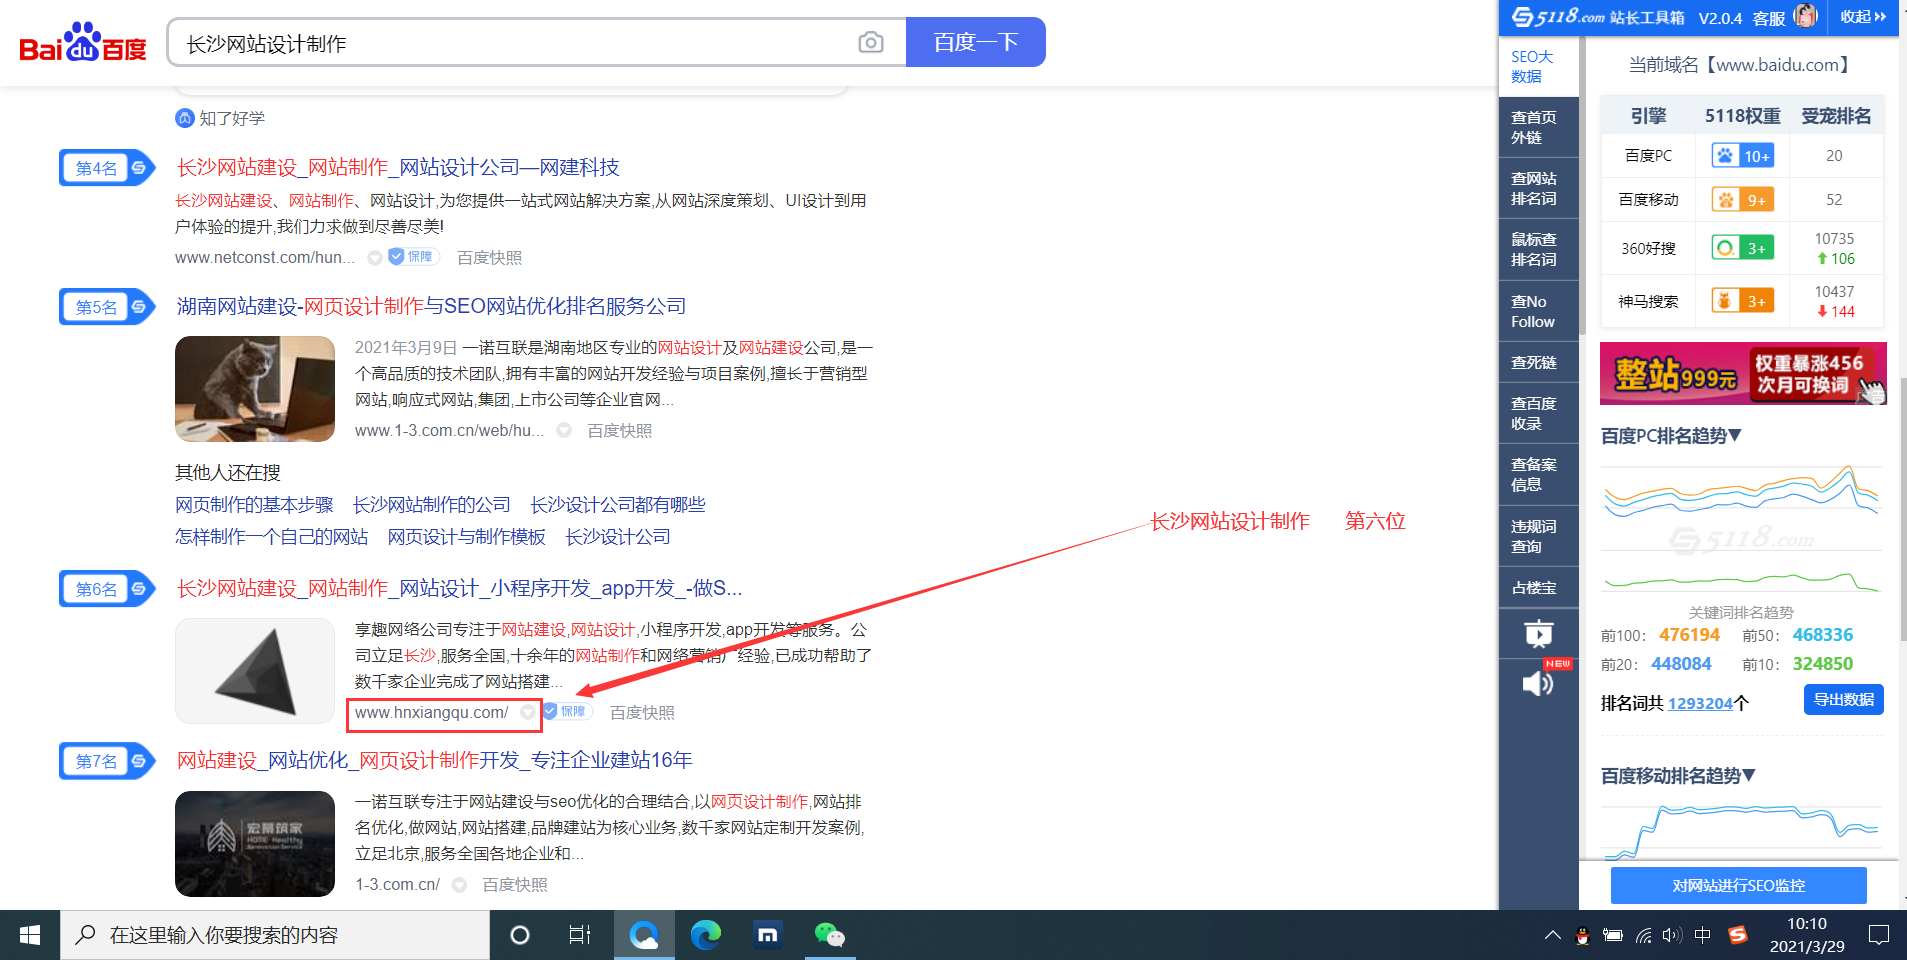Open the notification center icon
Image resolution: width=1907 pixels, height=960 pixels.
tap(1879, 935)
